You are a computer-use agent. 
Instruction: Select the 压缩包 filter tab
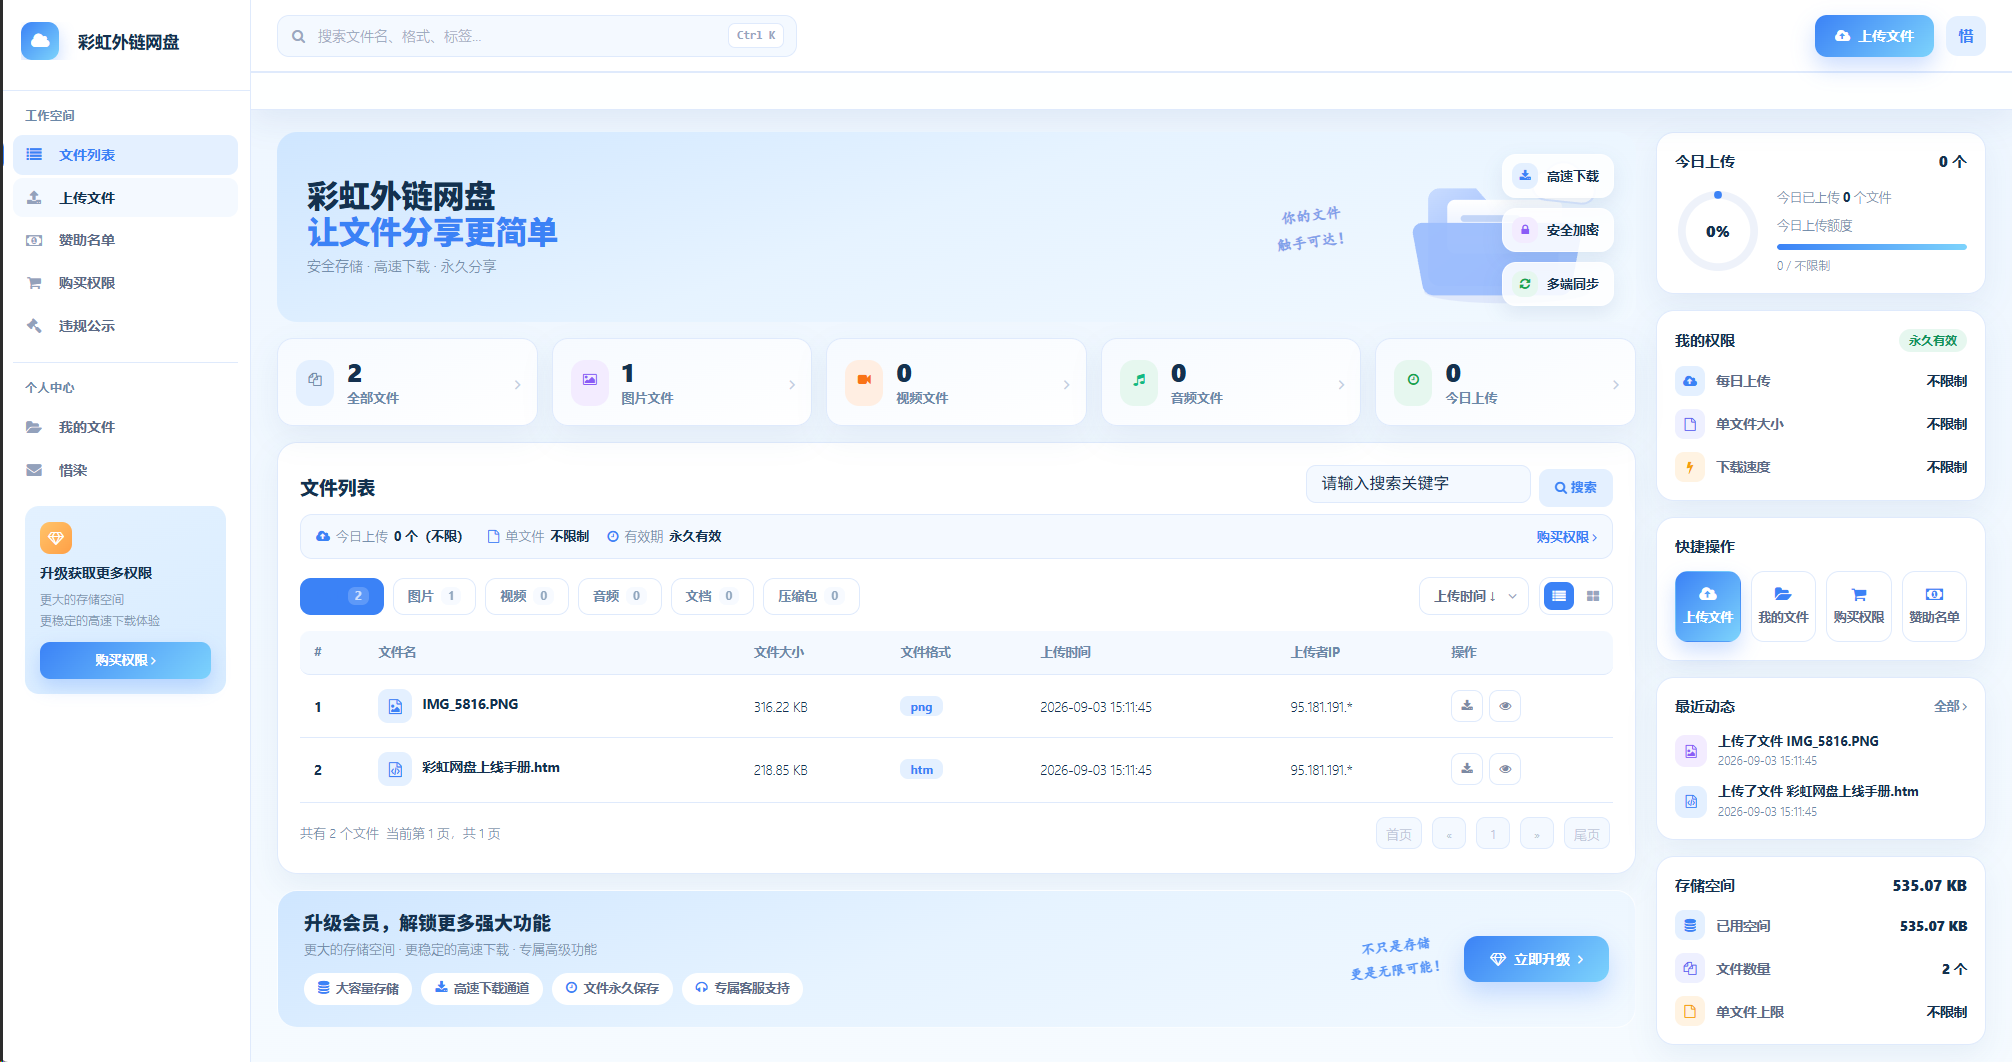(x=811, y=596)
